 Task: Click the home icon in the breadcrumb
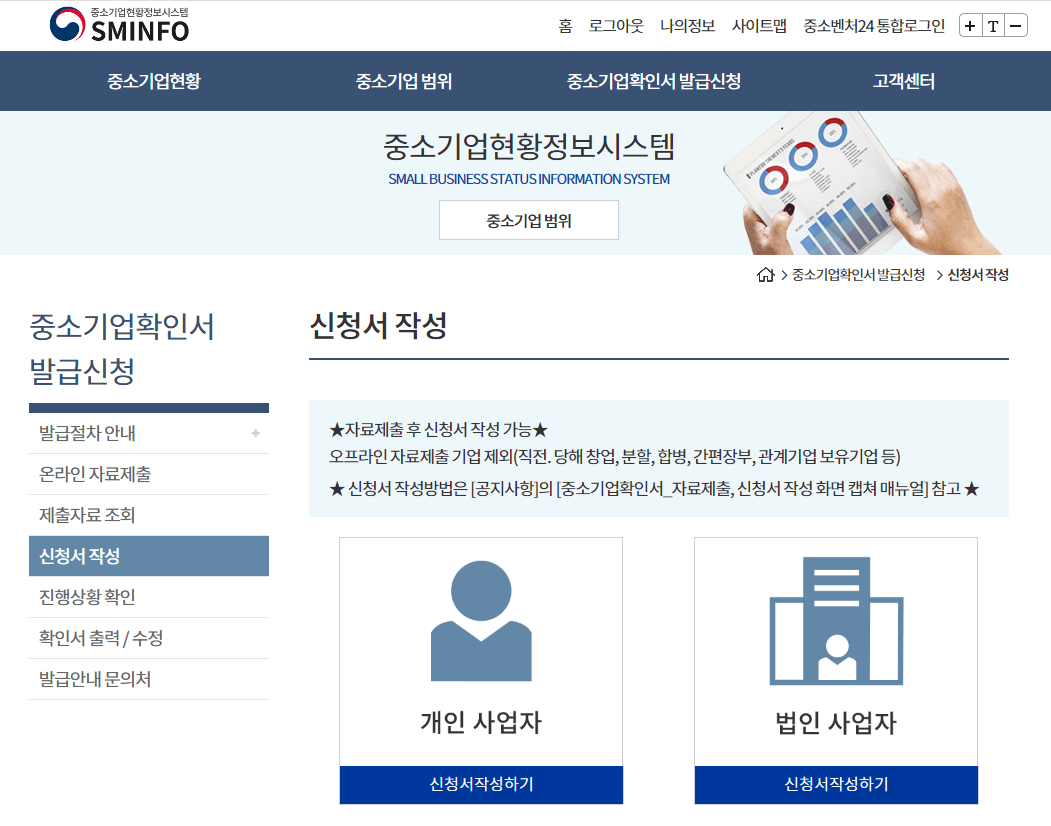coord(765,275)
